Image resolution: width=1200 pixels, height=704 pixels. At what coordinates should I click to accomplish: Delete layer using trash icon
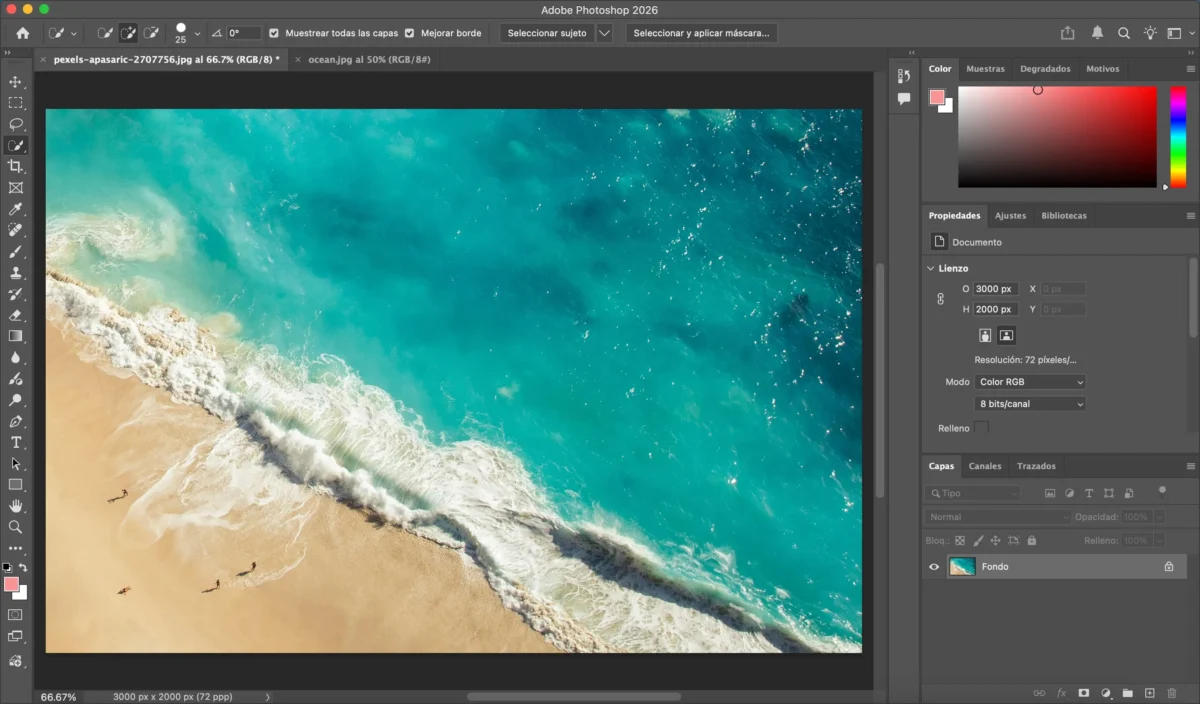point(1172,693)
